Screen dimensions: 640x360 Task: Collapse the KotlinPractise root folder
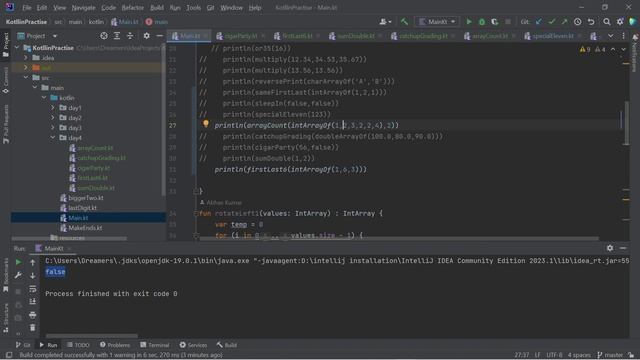pyautogui.click(x=17, y=48)
